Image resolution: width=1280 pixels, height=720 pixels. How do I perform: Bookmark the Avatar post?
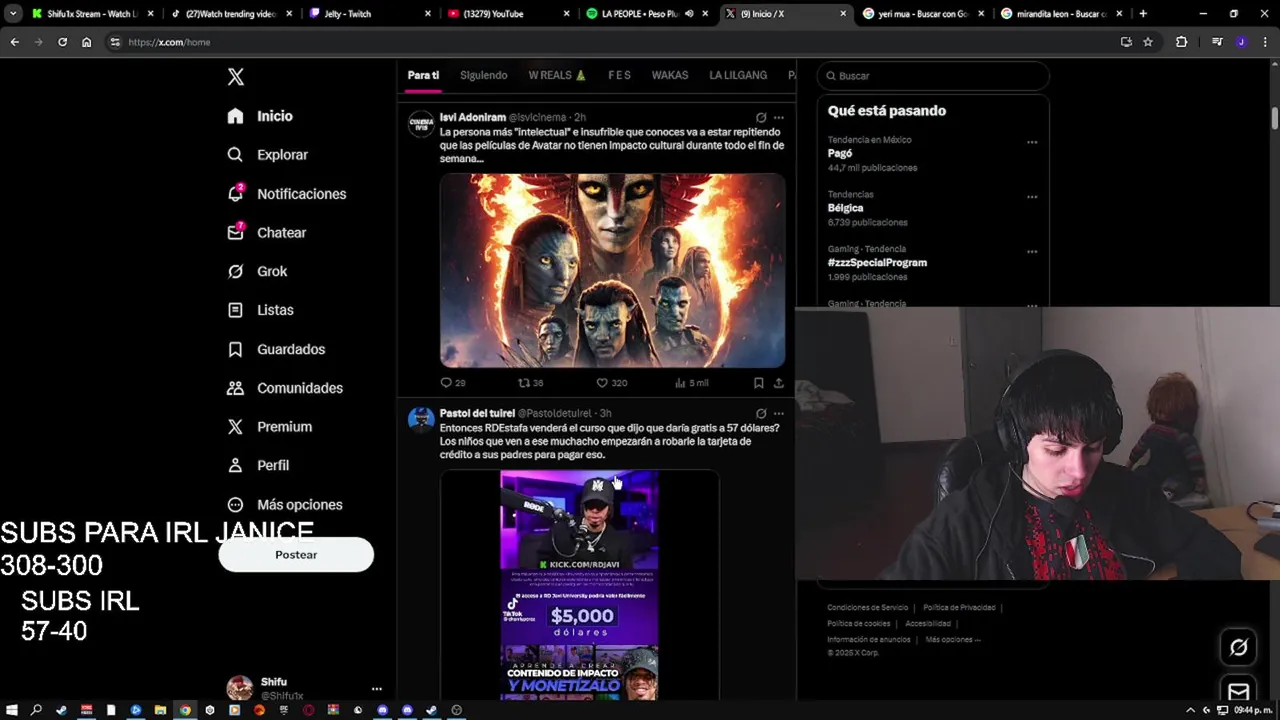pyautogui.click(x=759, y=383)
